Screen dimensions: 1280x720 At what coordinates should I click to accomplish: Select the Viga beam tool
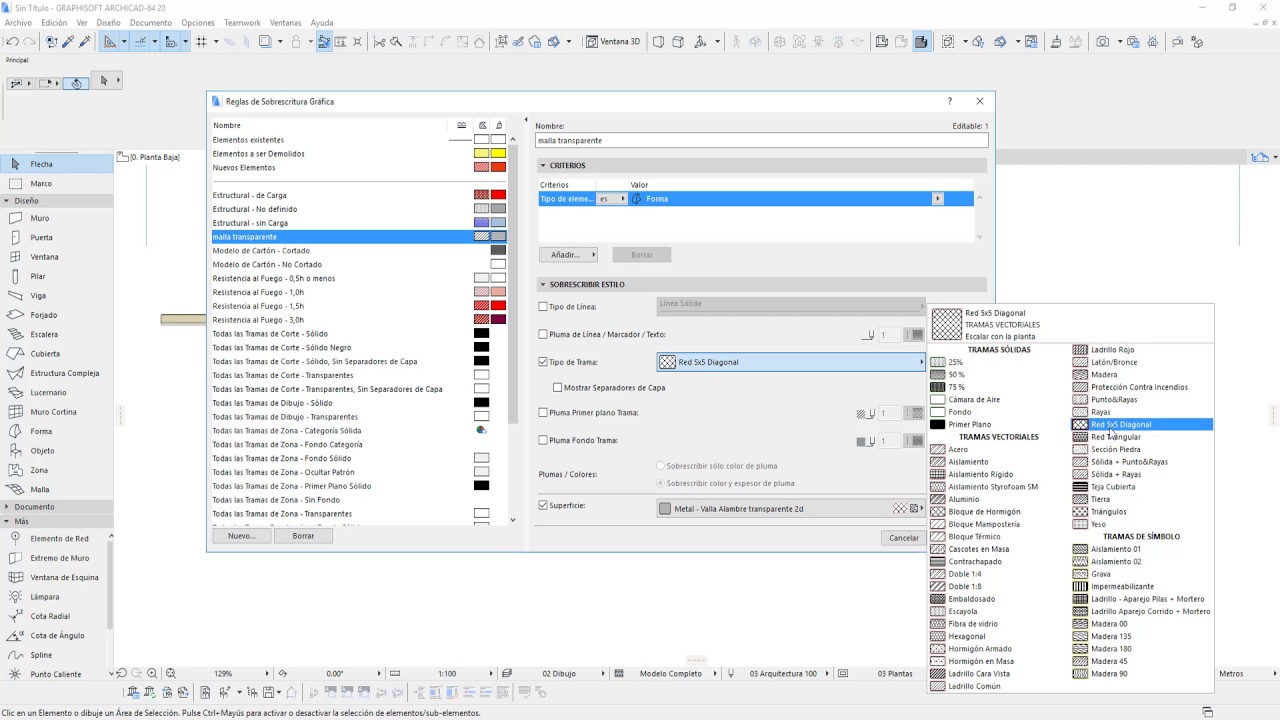pyautogui.click(x=56, y=296)
